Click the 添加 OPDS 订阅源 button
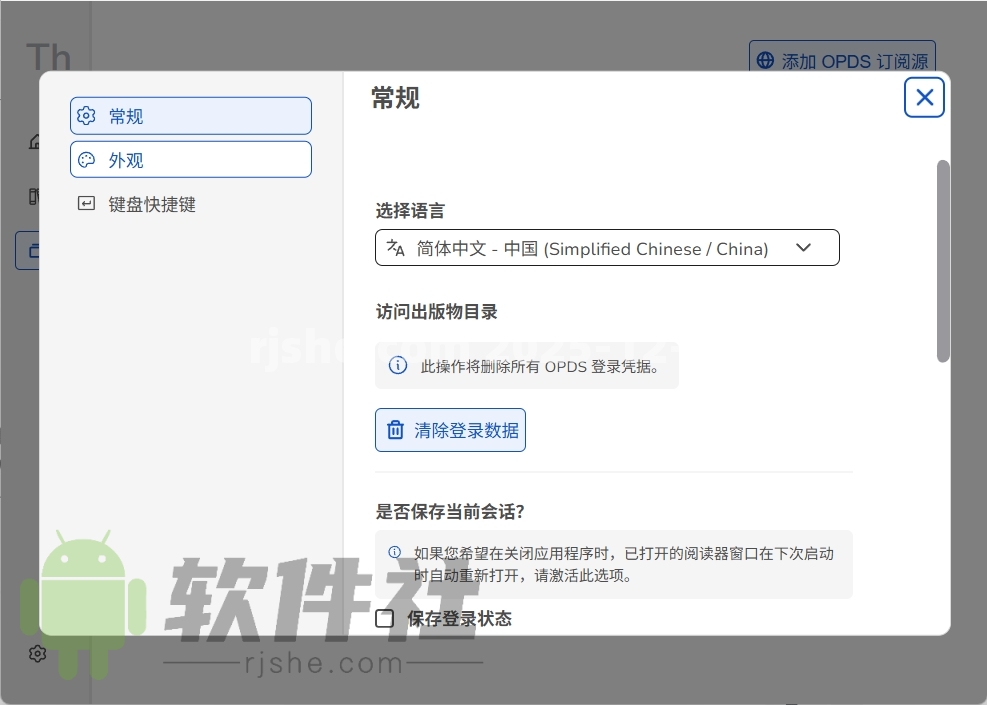The width and height of the screenshot is (987, 705). pos(842,61)
